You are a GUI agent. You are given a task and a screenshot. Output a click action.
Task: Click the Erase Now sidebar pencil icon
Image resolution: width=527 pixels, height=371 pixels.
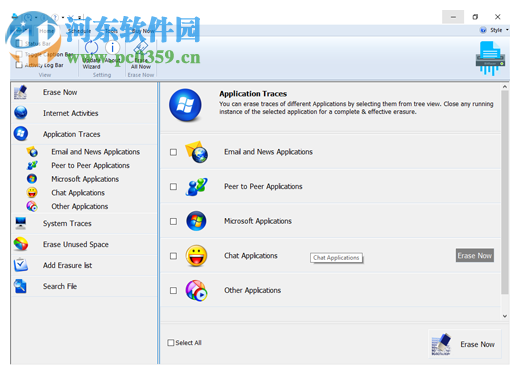click(21, 92)
